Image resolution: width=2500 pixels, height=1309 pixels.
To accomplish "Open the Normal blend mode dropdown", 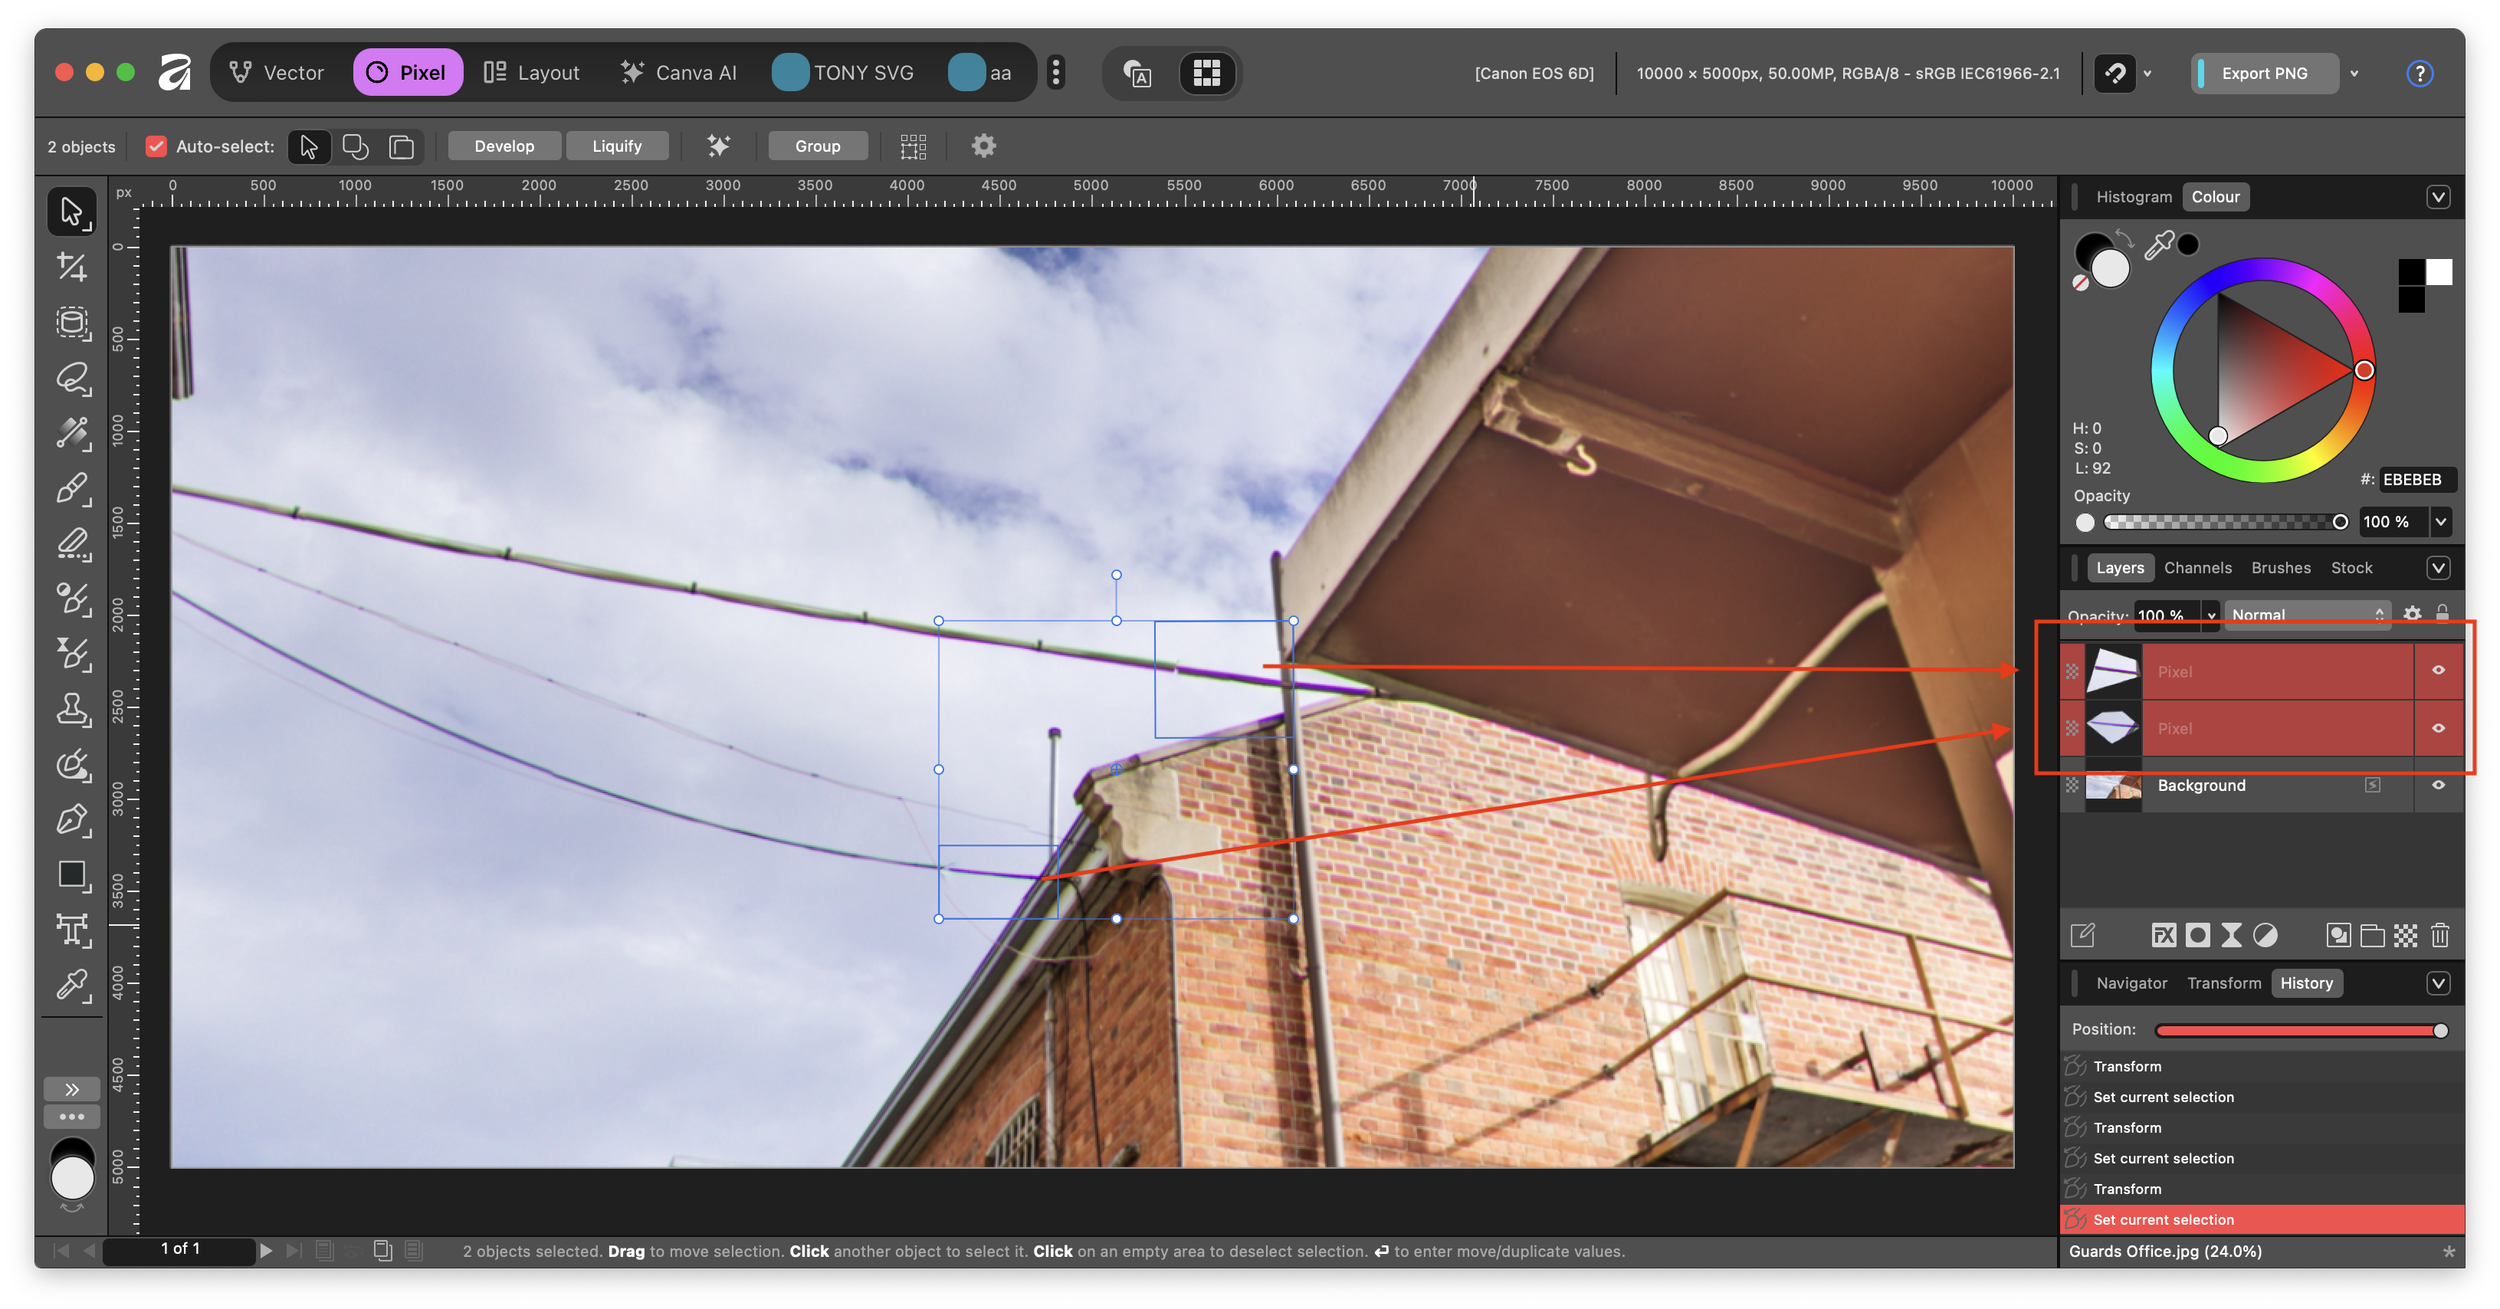I will pyautogui.click(x=2307, y=614).
